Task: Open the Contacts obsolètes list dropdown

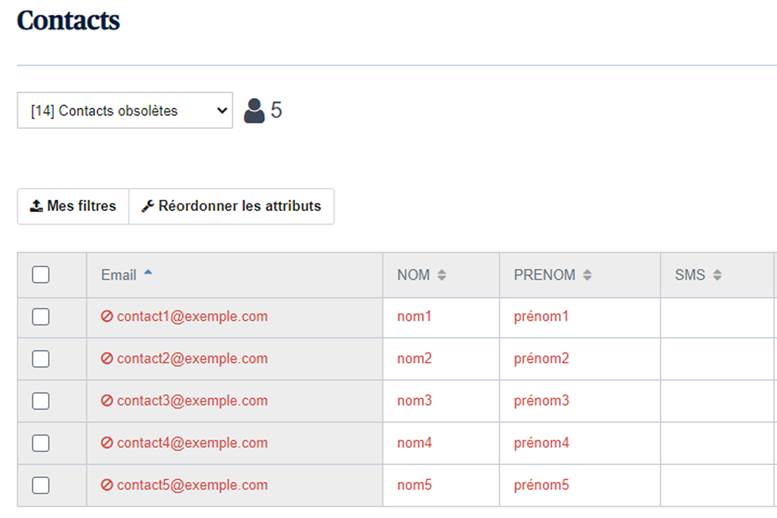Action: tap(125, 111)
